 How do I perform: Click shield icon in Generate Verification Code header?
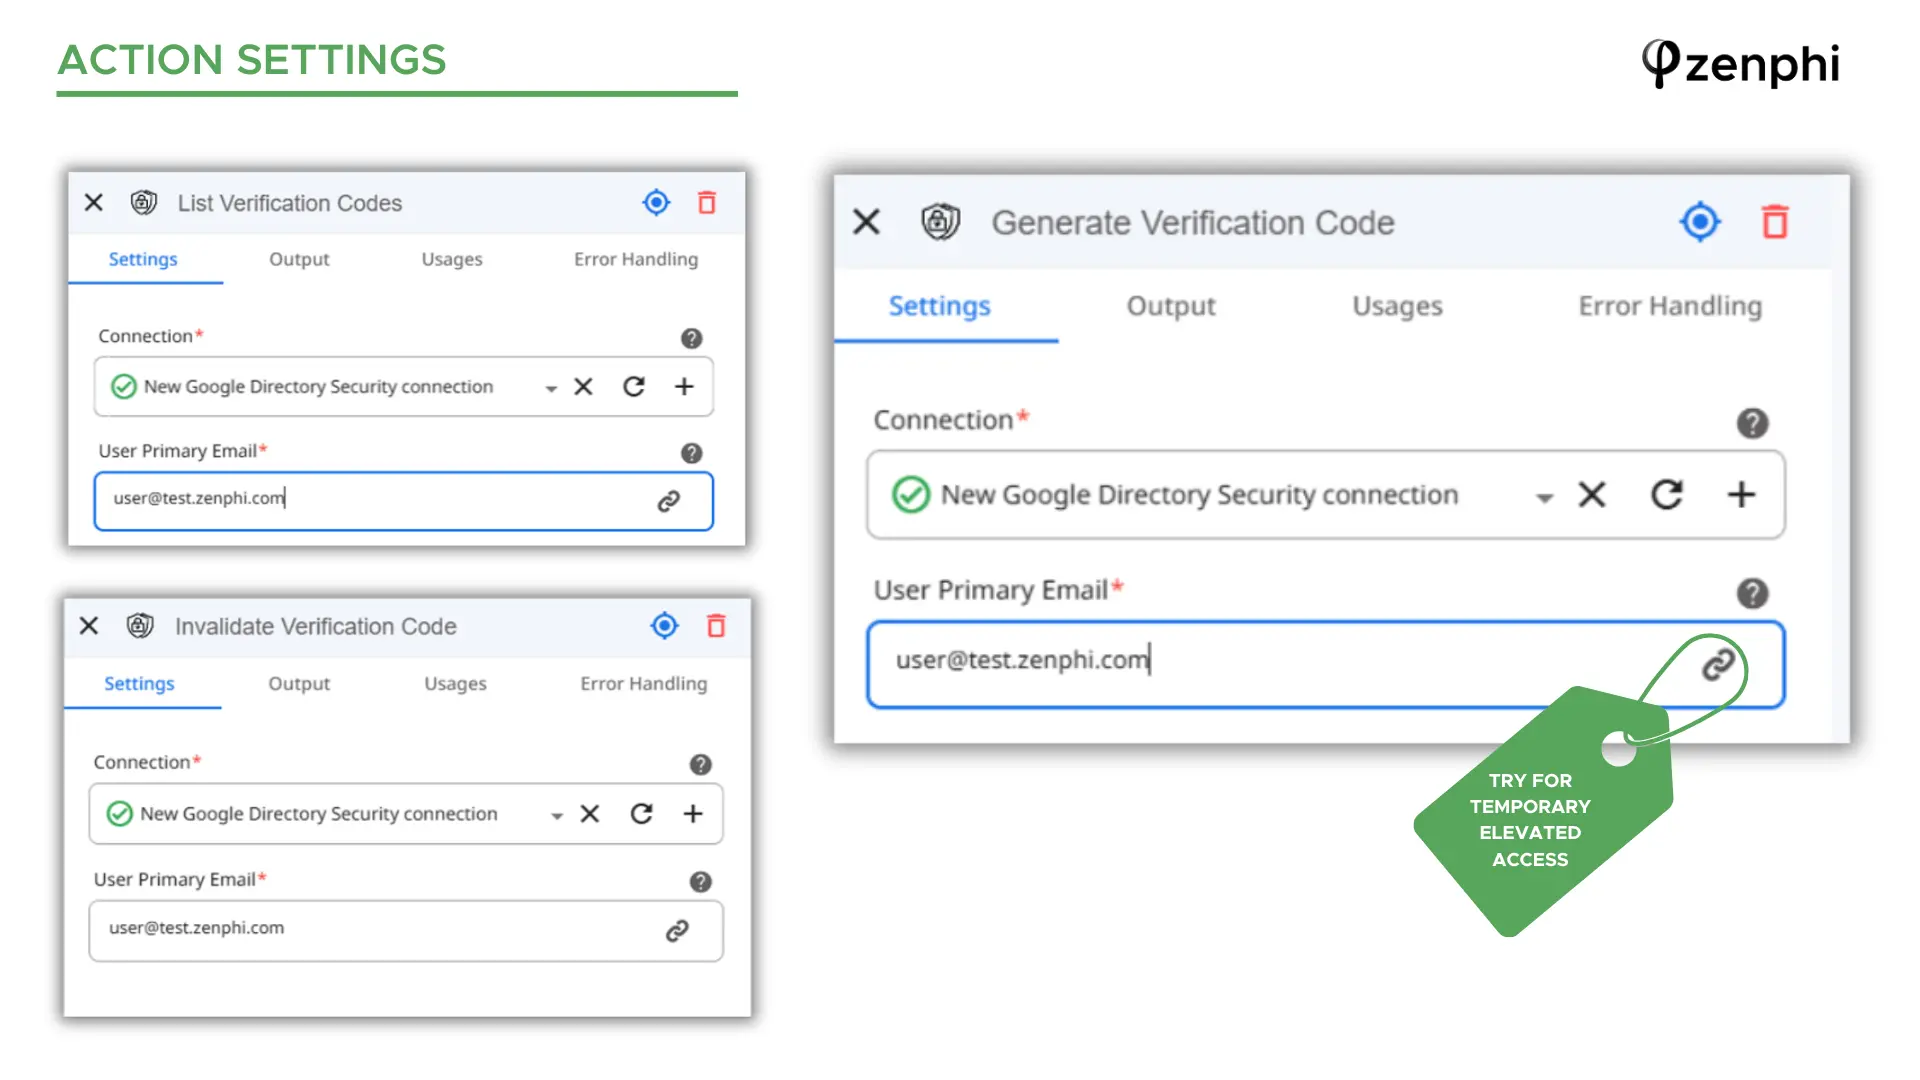click(941, 222)
